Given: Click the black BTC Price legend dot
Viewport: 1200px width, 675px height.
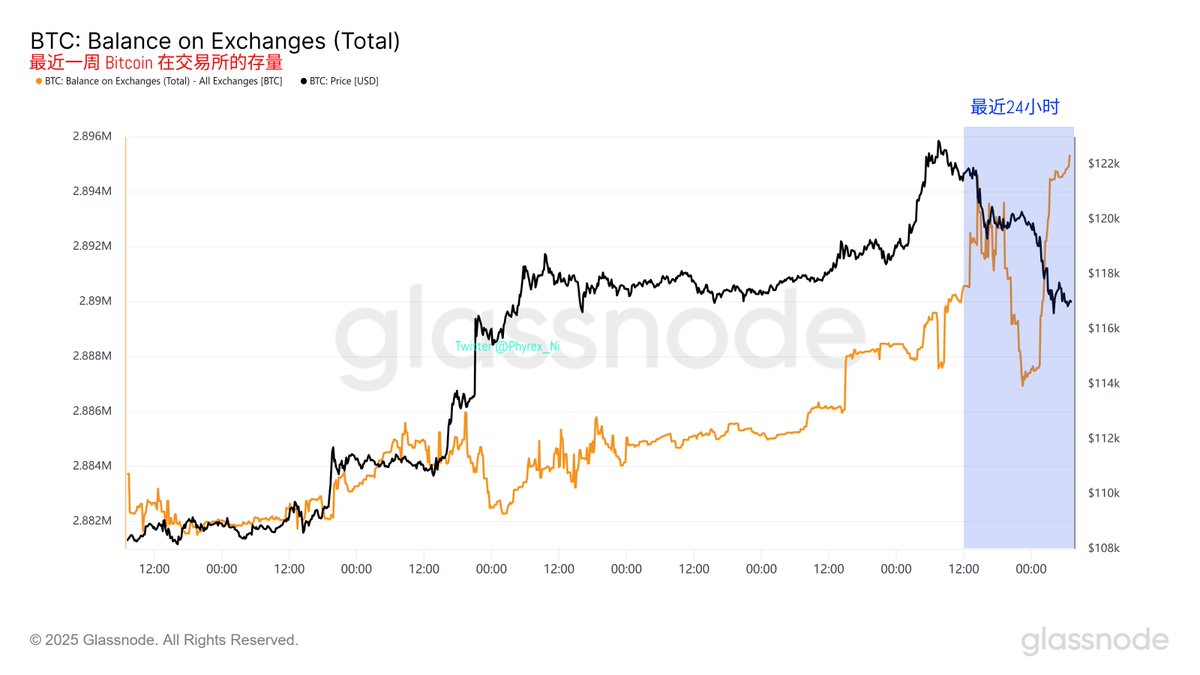Looking at the screenshot, I should [303, 81].
